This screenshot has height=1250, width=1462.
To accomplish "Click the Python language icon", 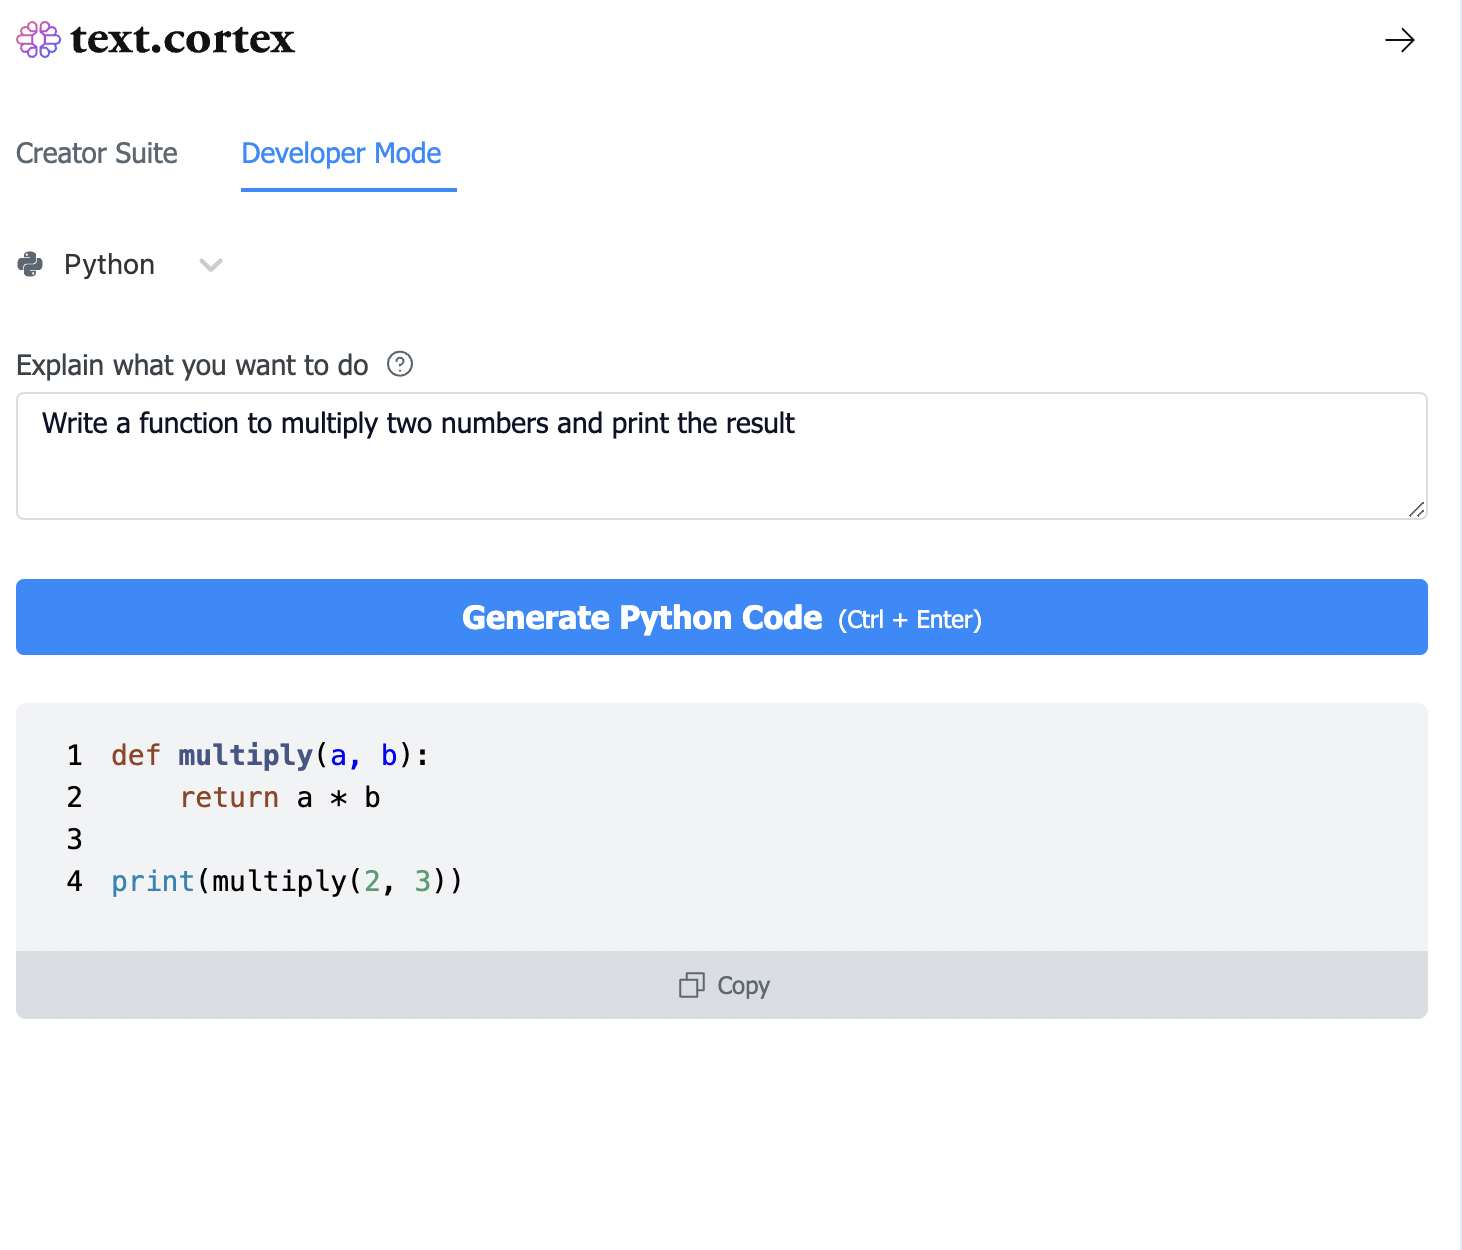I will tap(32, 264).
